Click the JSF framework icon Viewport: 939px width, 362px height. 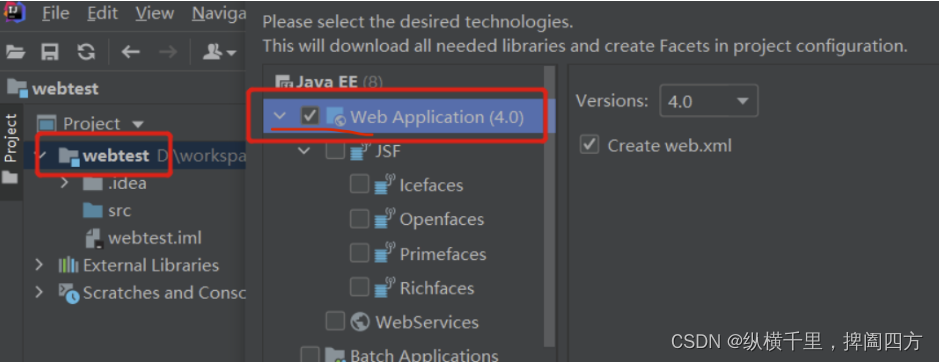[x=361, y=150]
